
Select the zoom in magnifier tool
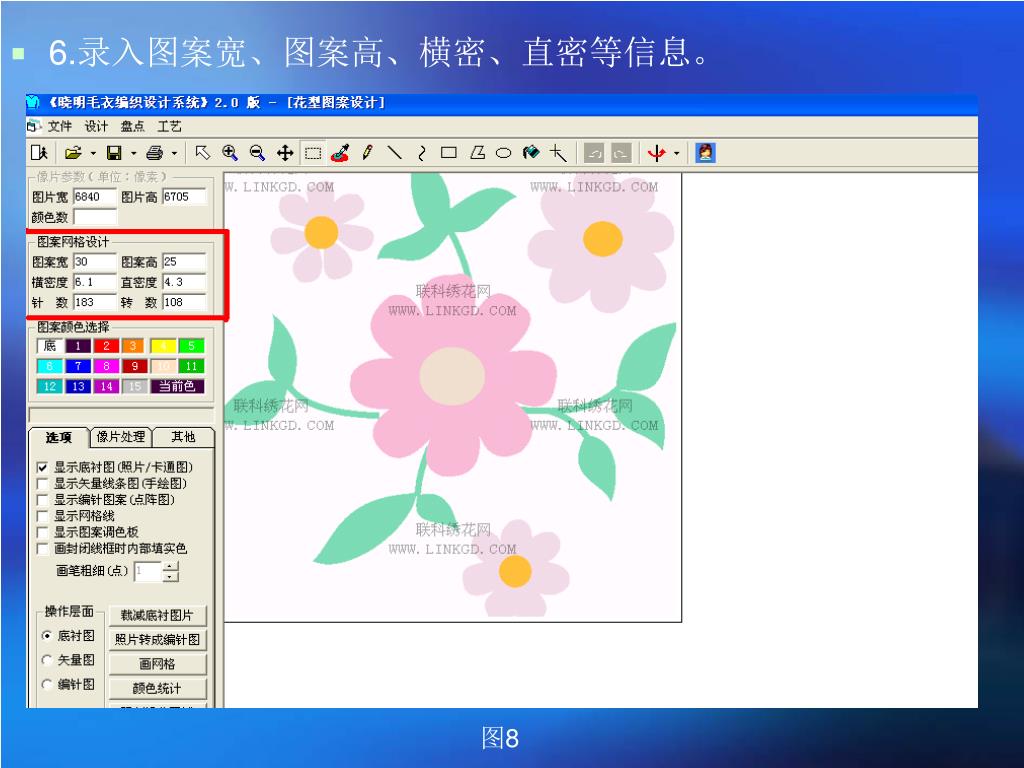coord(230,153)
